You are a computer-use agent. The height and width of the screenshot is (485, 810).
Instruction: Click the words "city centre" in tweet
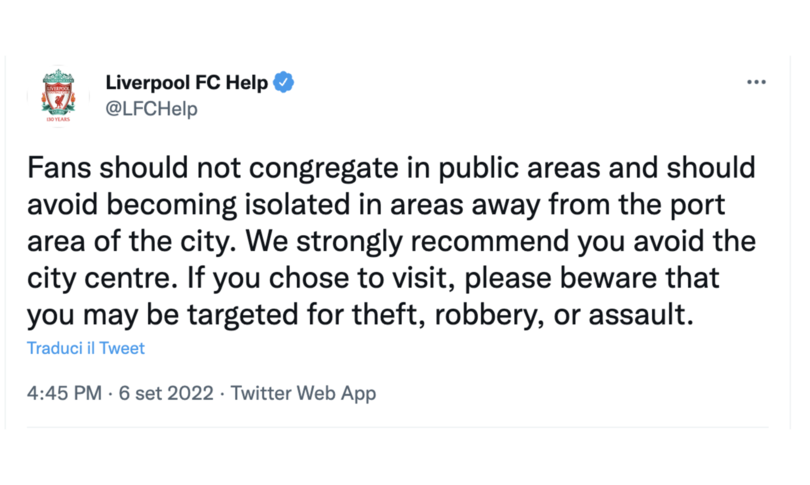click(x=99, y=278)
